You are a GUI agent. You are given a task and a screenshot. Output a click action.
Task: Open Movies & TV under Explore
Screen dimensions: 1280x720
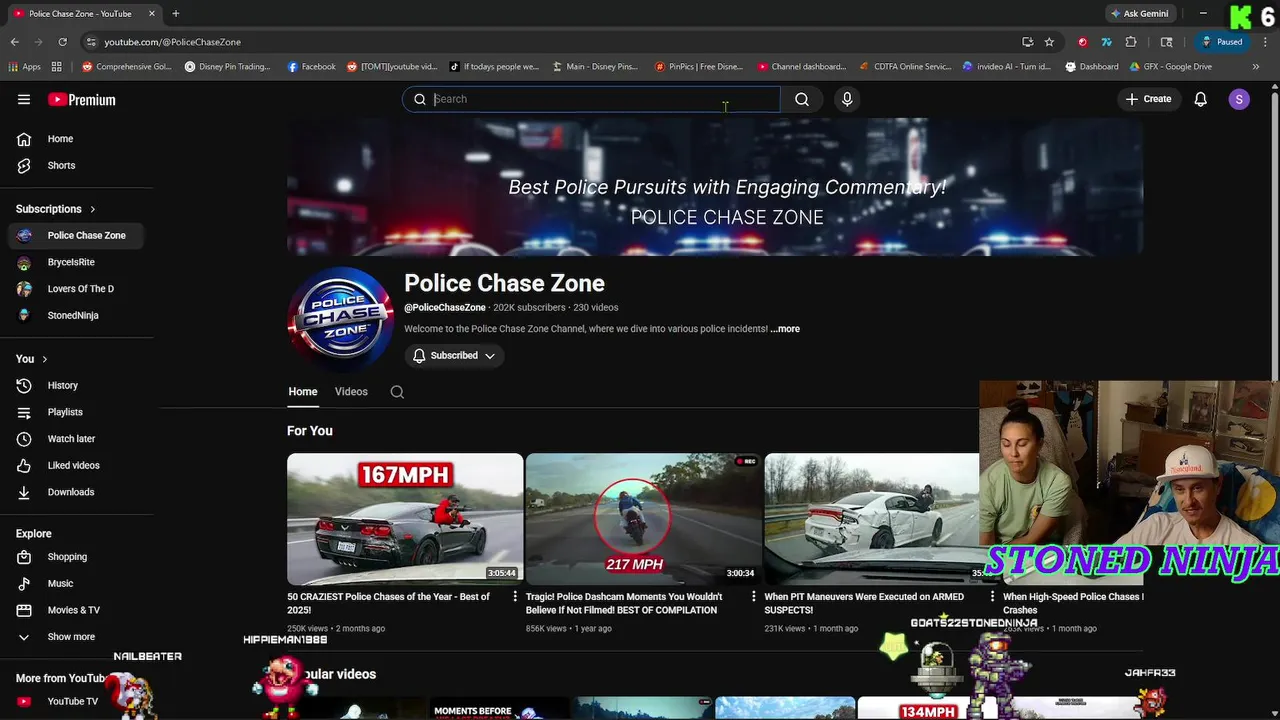76,610
